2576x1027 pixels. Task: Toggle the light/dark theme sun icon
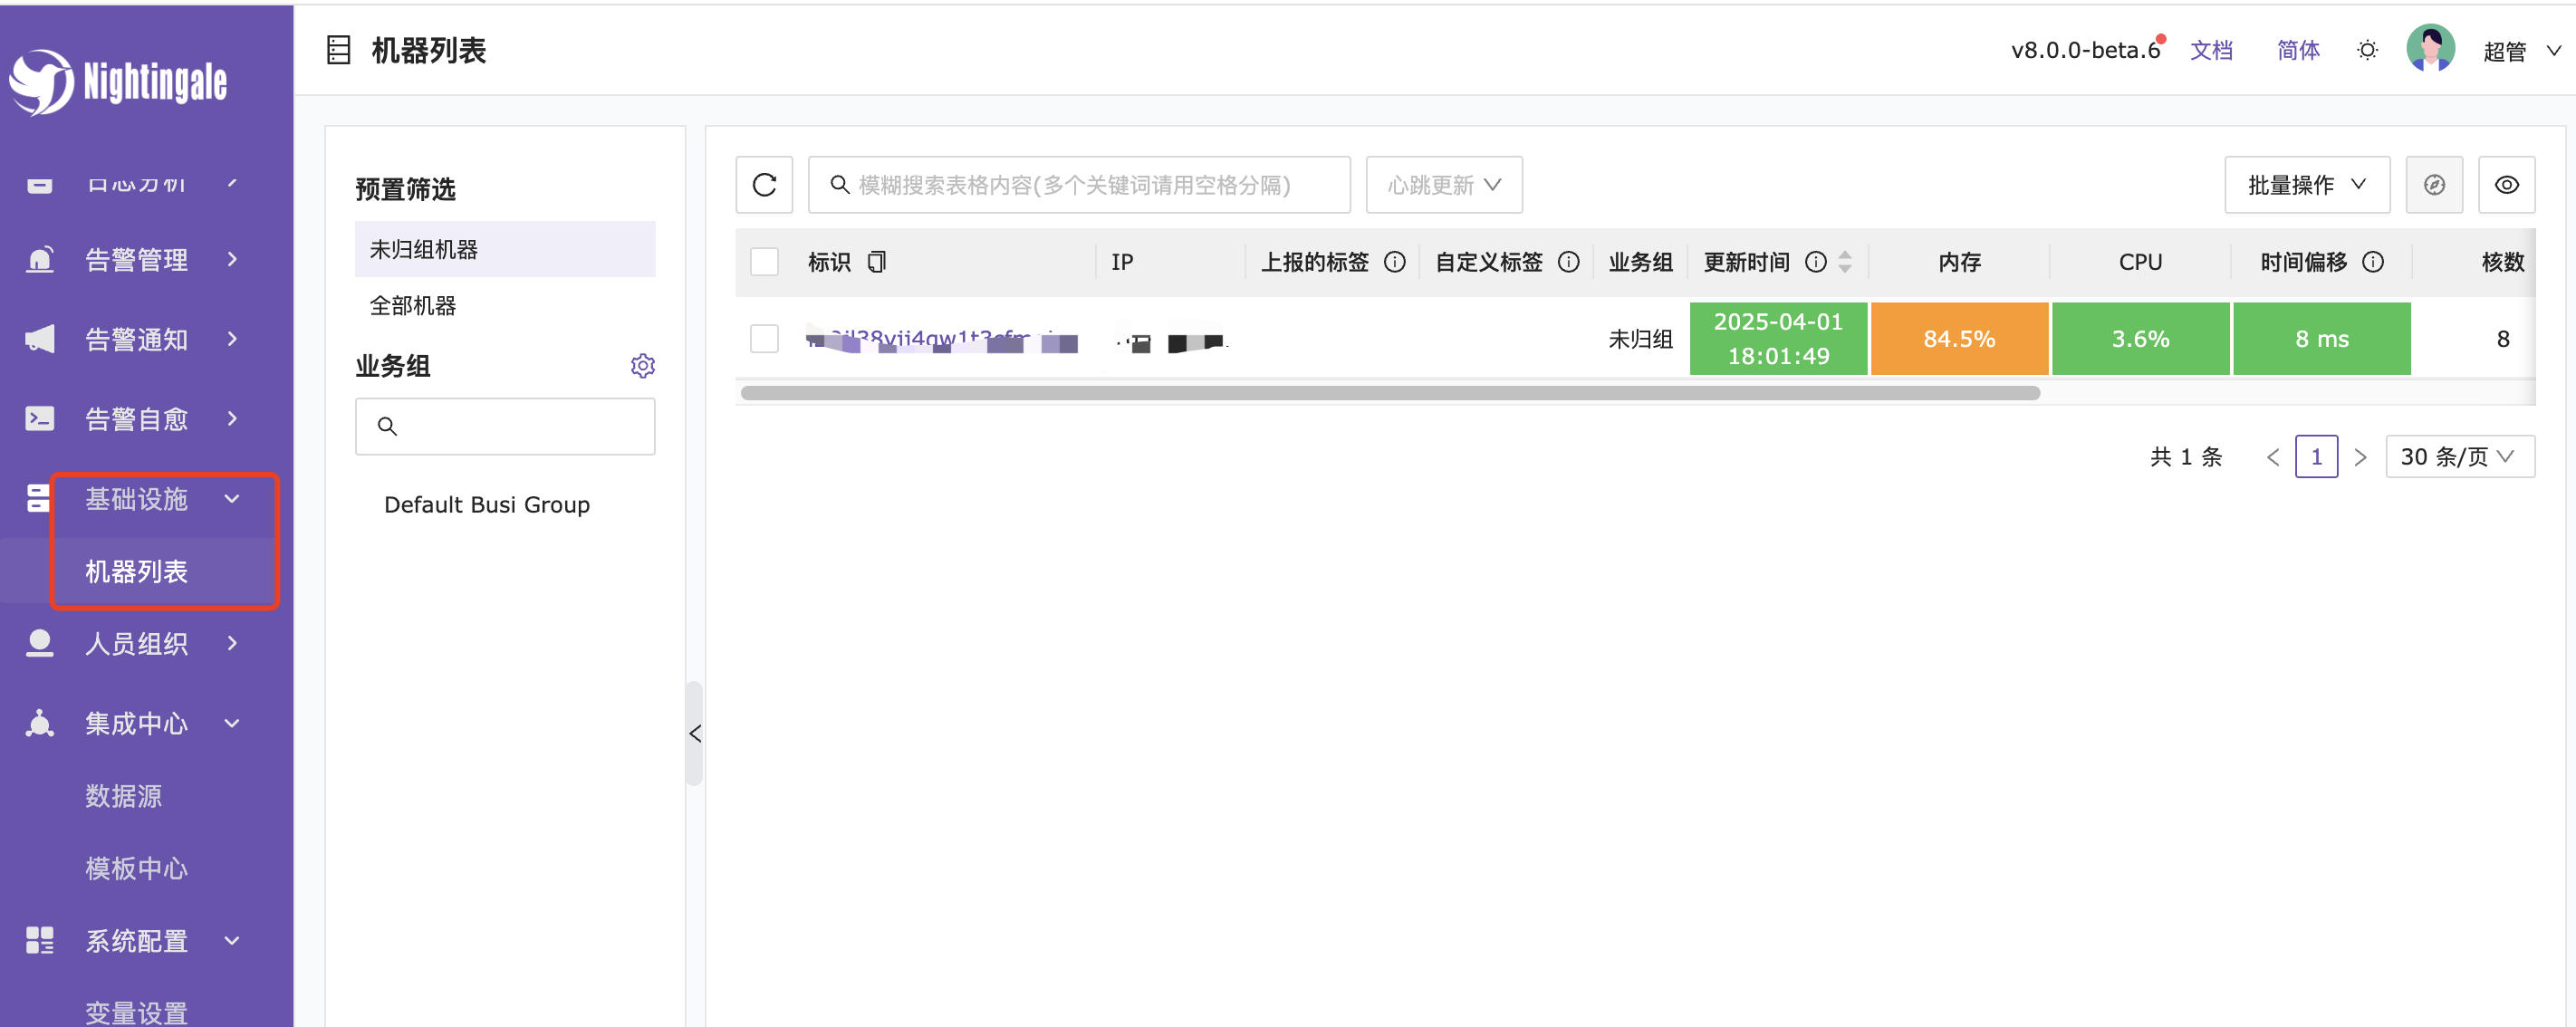coord(2366,50)
